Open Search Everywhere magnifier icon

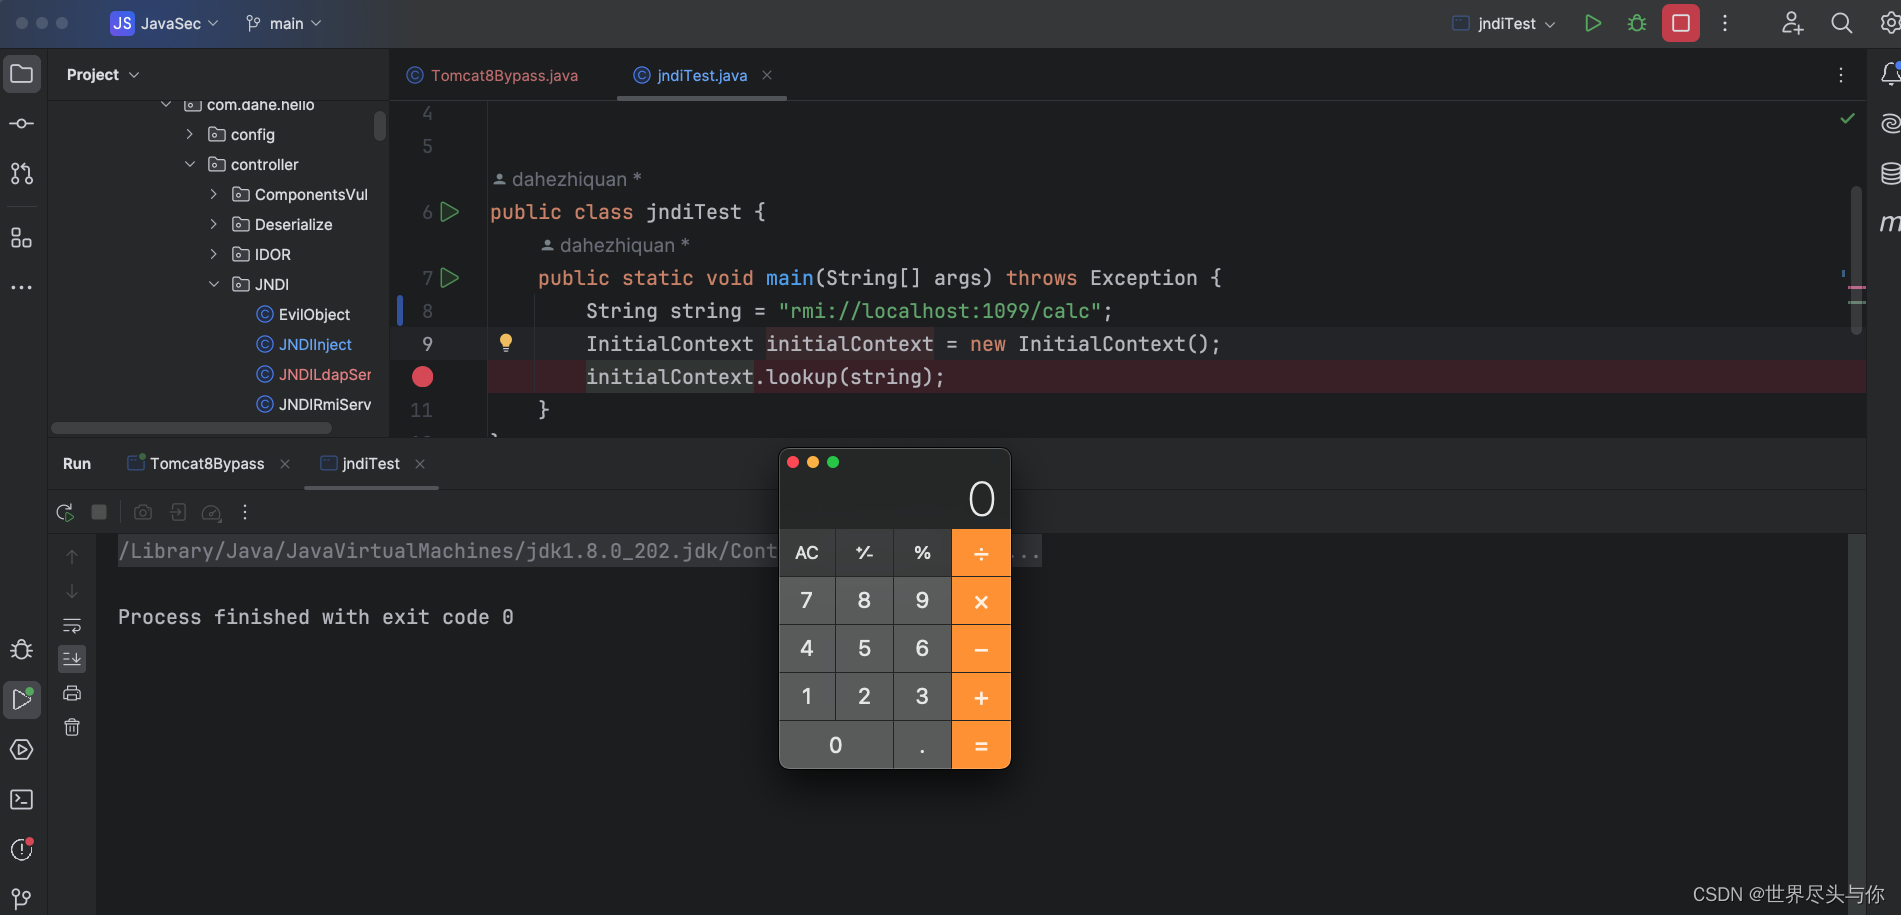point(1841,23)
